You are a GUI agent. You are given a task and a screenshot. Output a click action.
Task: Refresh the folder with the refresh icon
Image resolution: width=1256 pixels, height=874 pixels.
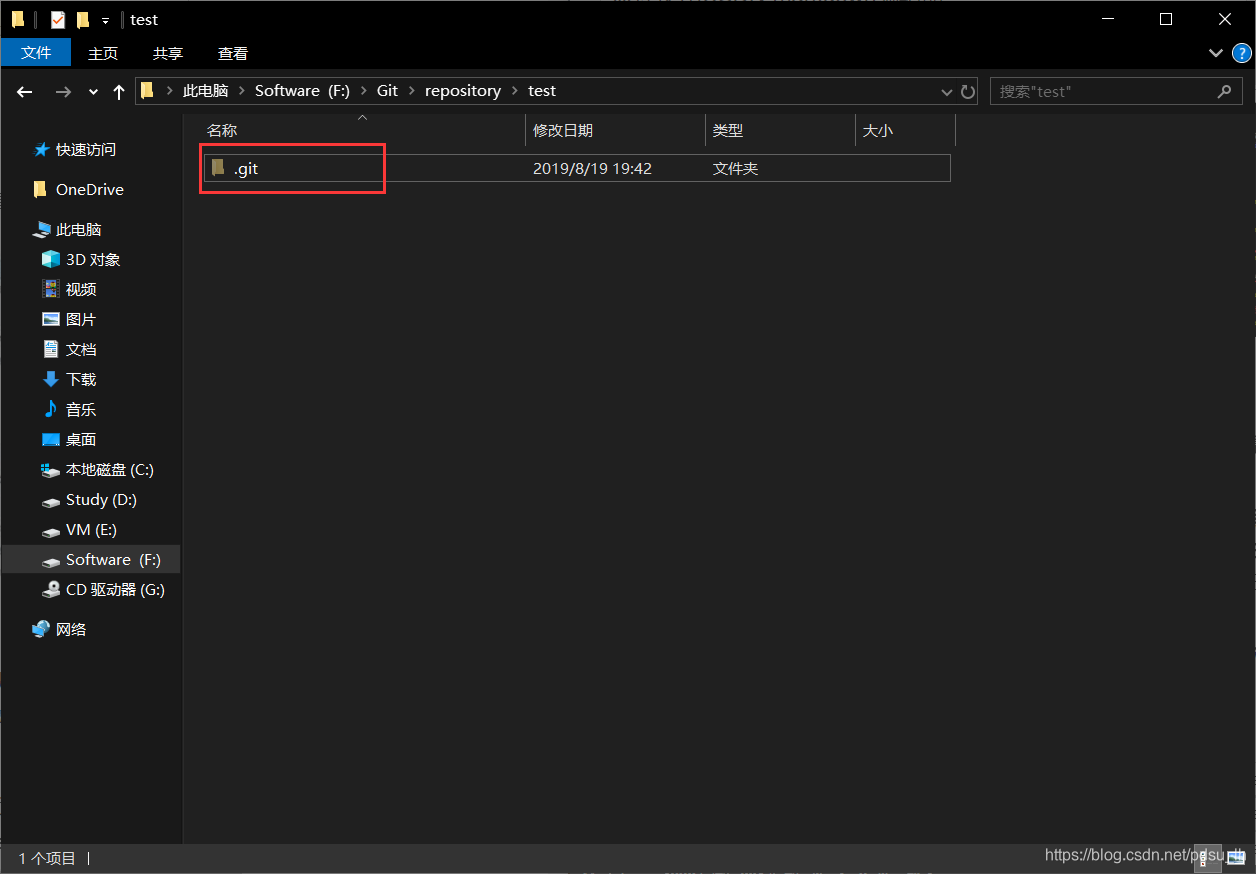click(x=967, y=91)
